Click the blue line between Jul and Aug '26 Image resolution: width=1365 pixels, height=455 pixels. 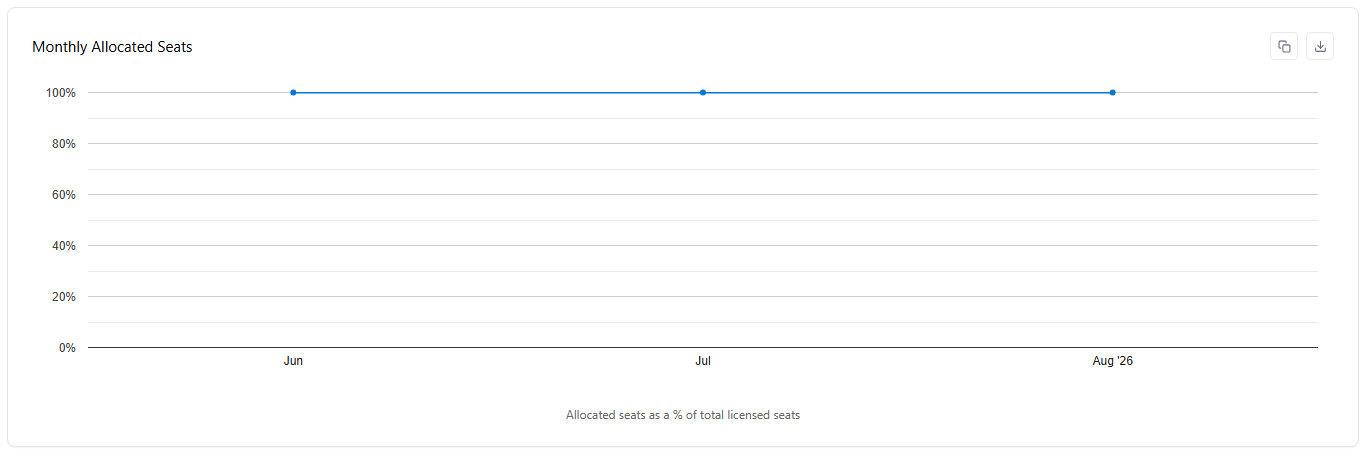[x=908, y=92]
